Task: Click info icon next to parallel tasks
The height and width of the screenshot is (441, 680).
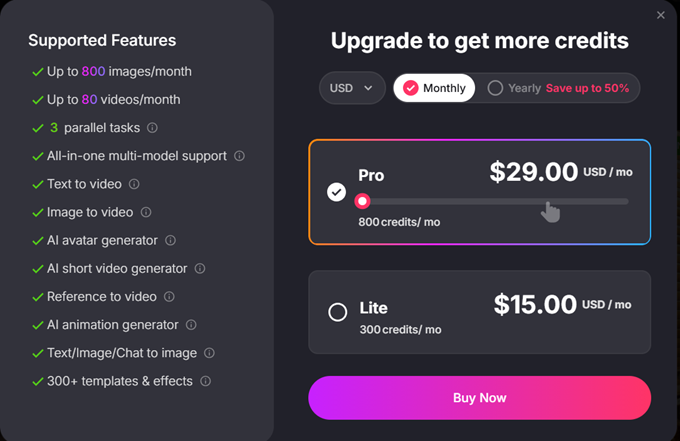Action: 152,128
